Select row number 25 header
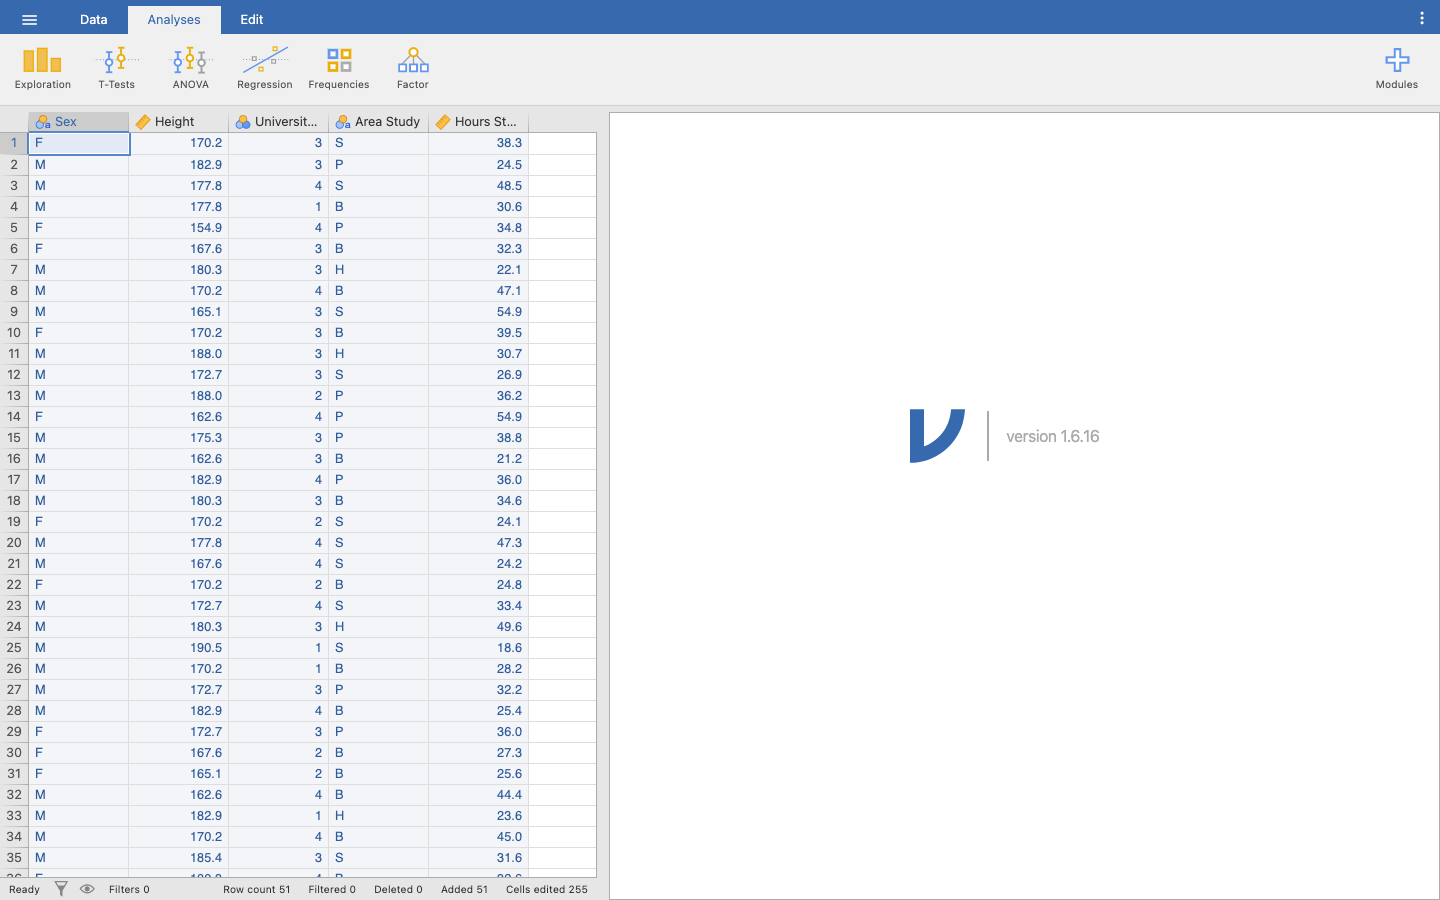The width and height of the screenshot is (1440, 900). pos(14,648)
